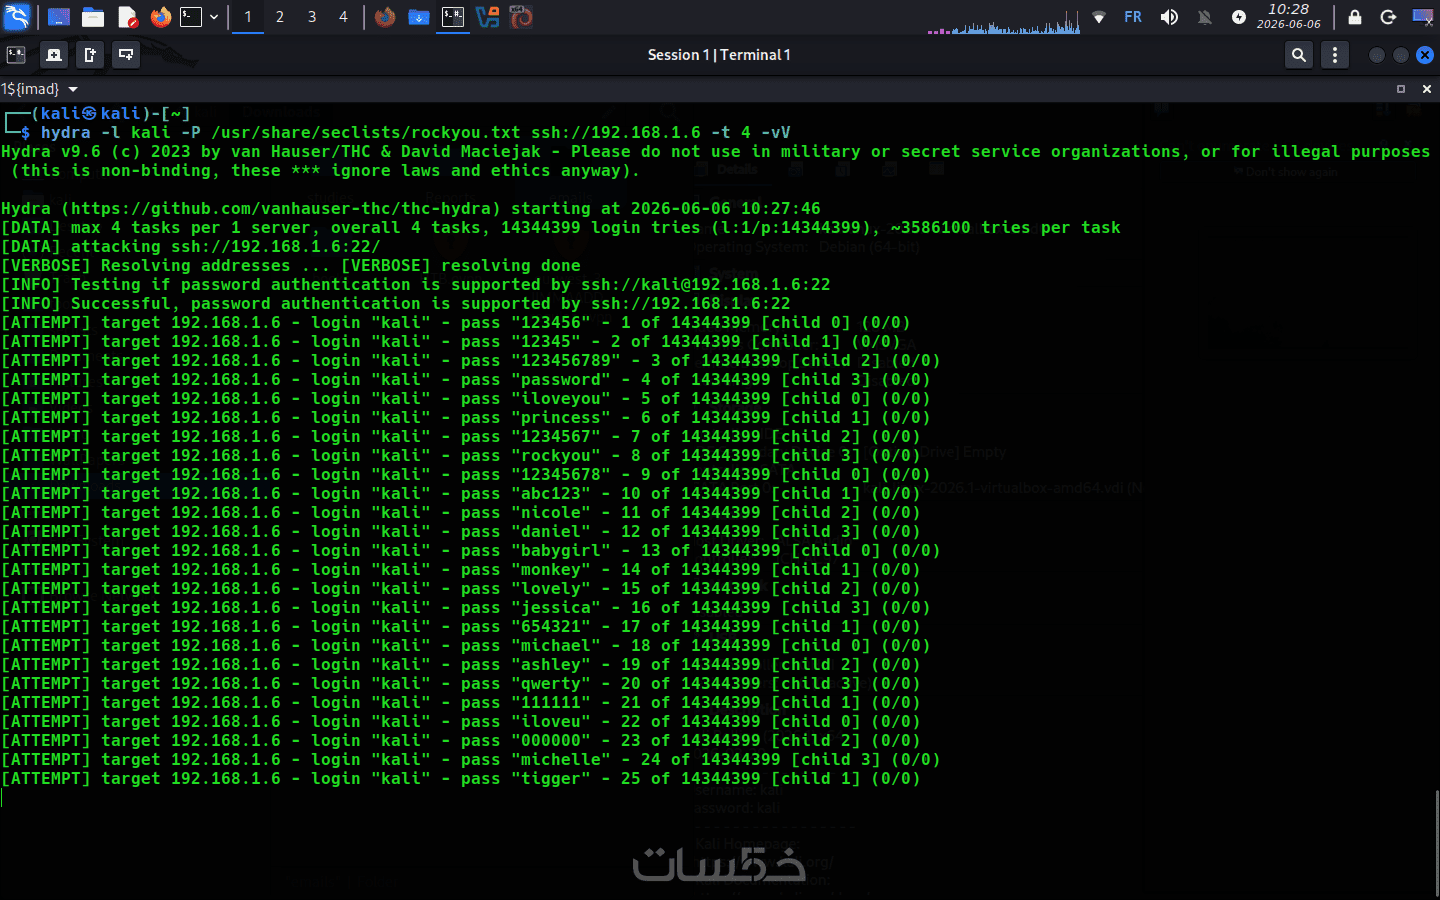Open the file manager from the panel

point(93,17)
